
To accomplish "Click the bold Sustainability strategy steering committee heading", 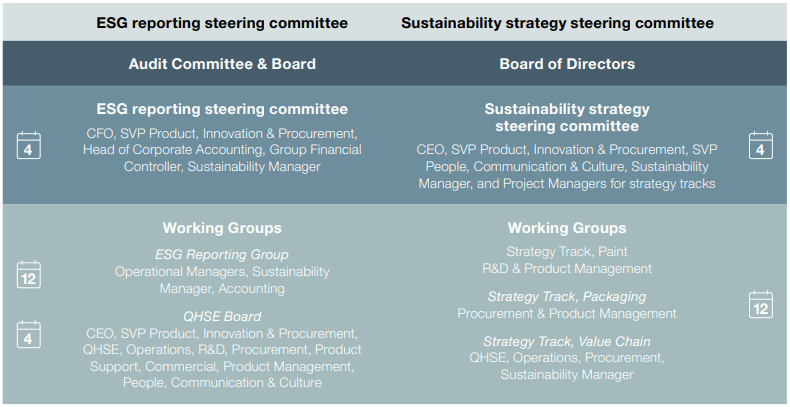I will [567, 118].
